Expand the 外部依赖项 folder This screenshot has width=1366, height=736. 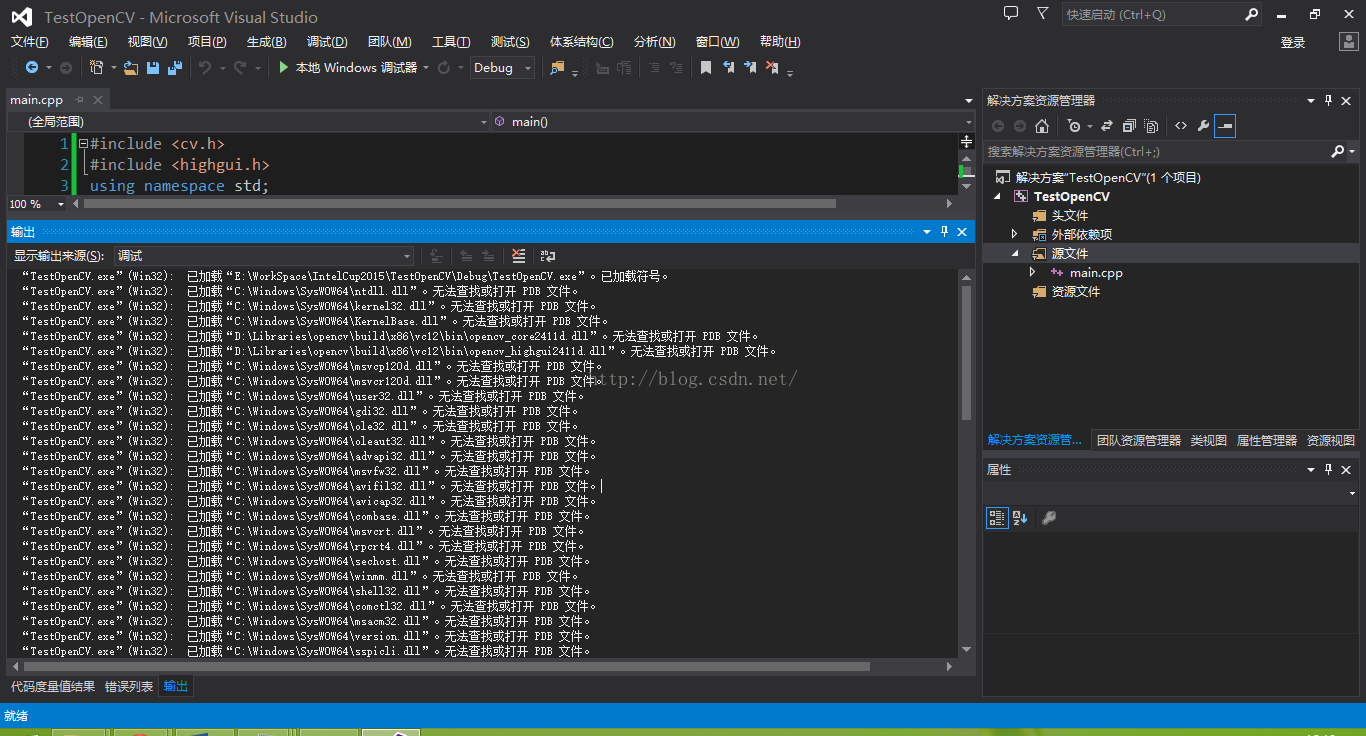[1015, 234]
